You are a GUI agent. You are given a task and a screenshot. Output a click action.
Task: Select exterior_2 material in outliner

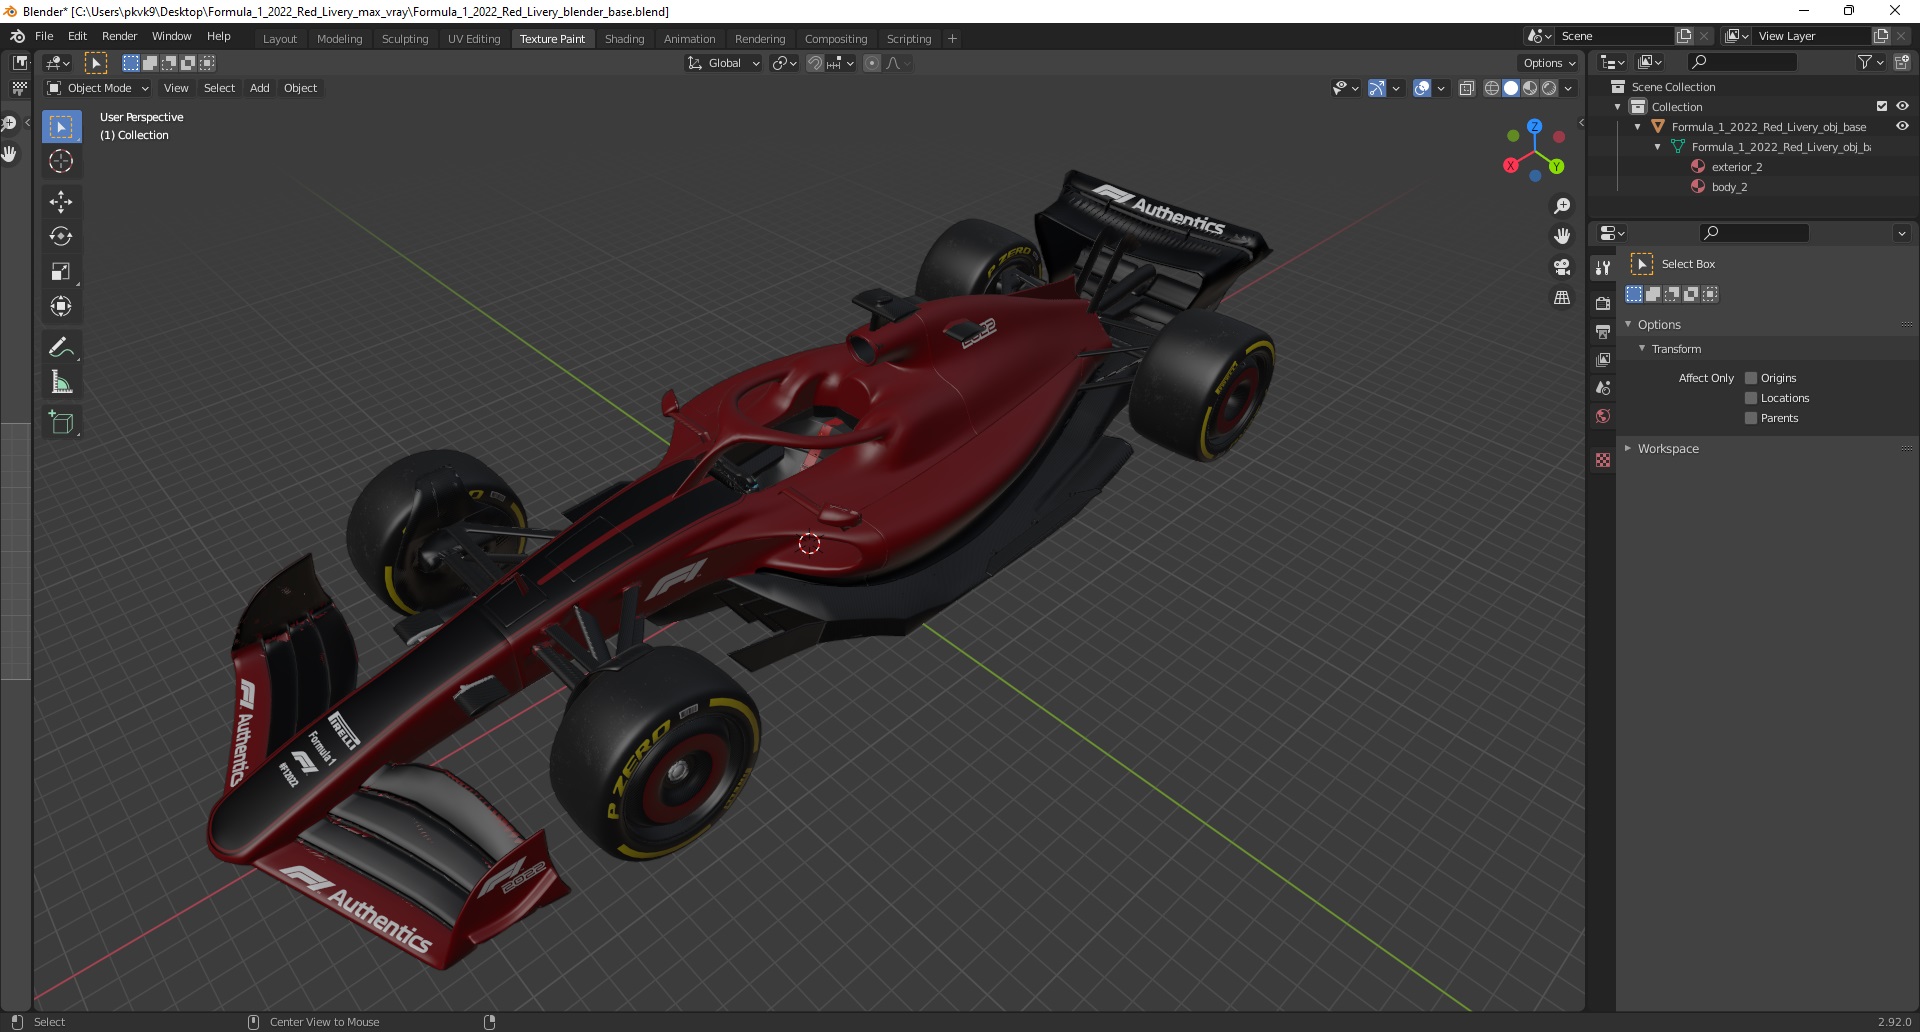point(1737,167)
